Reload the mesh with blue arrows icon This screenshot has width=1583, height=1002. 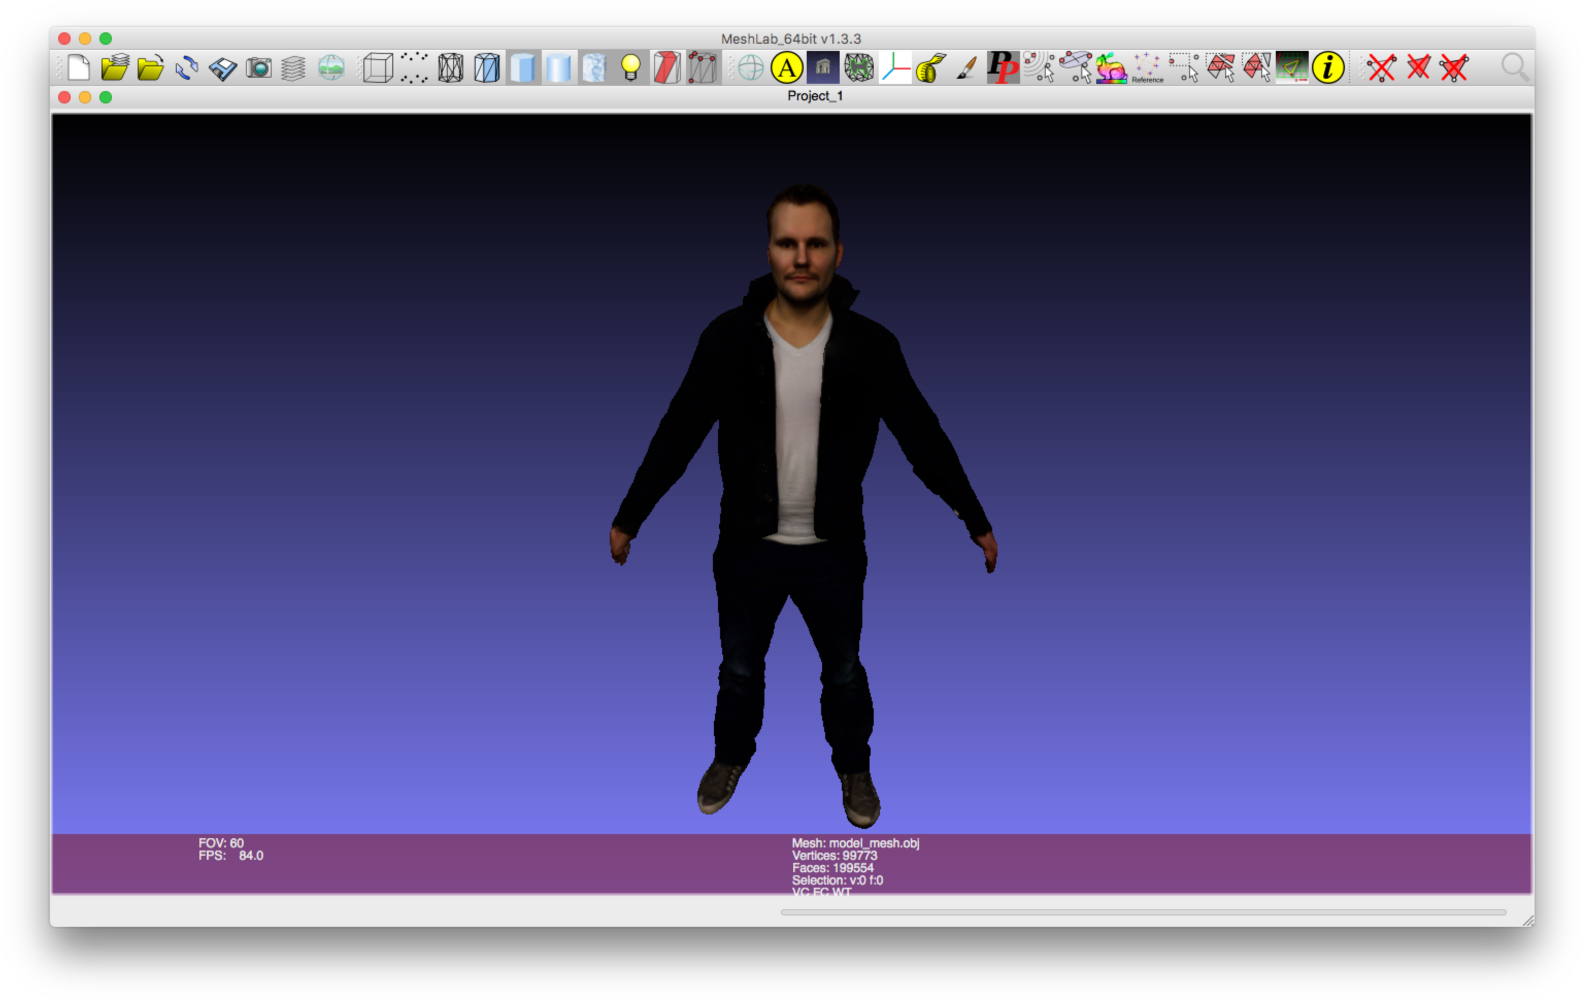point(187,68)
